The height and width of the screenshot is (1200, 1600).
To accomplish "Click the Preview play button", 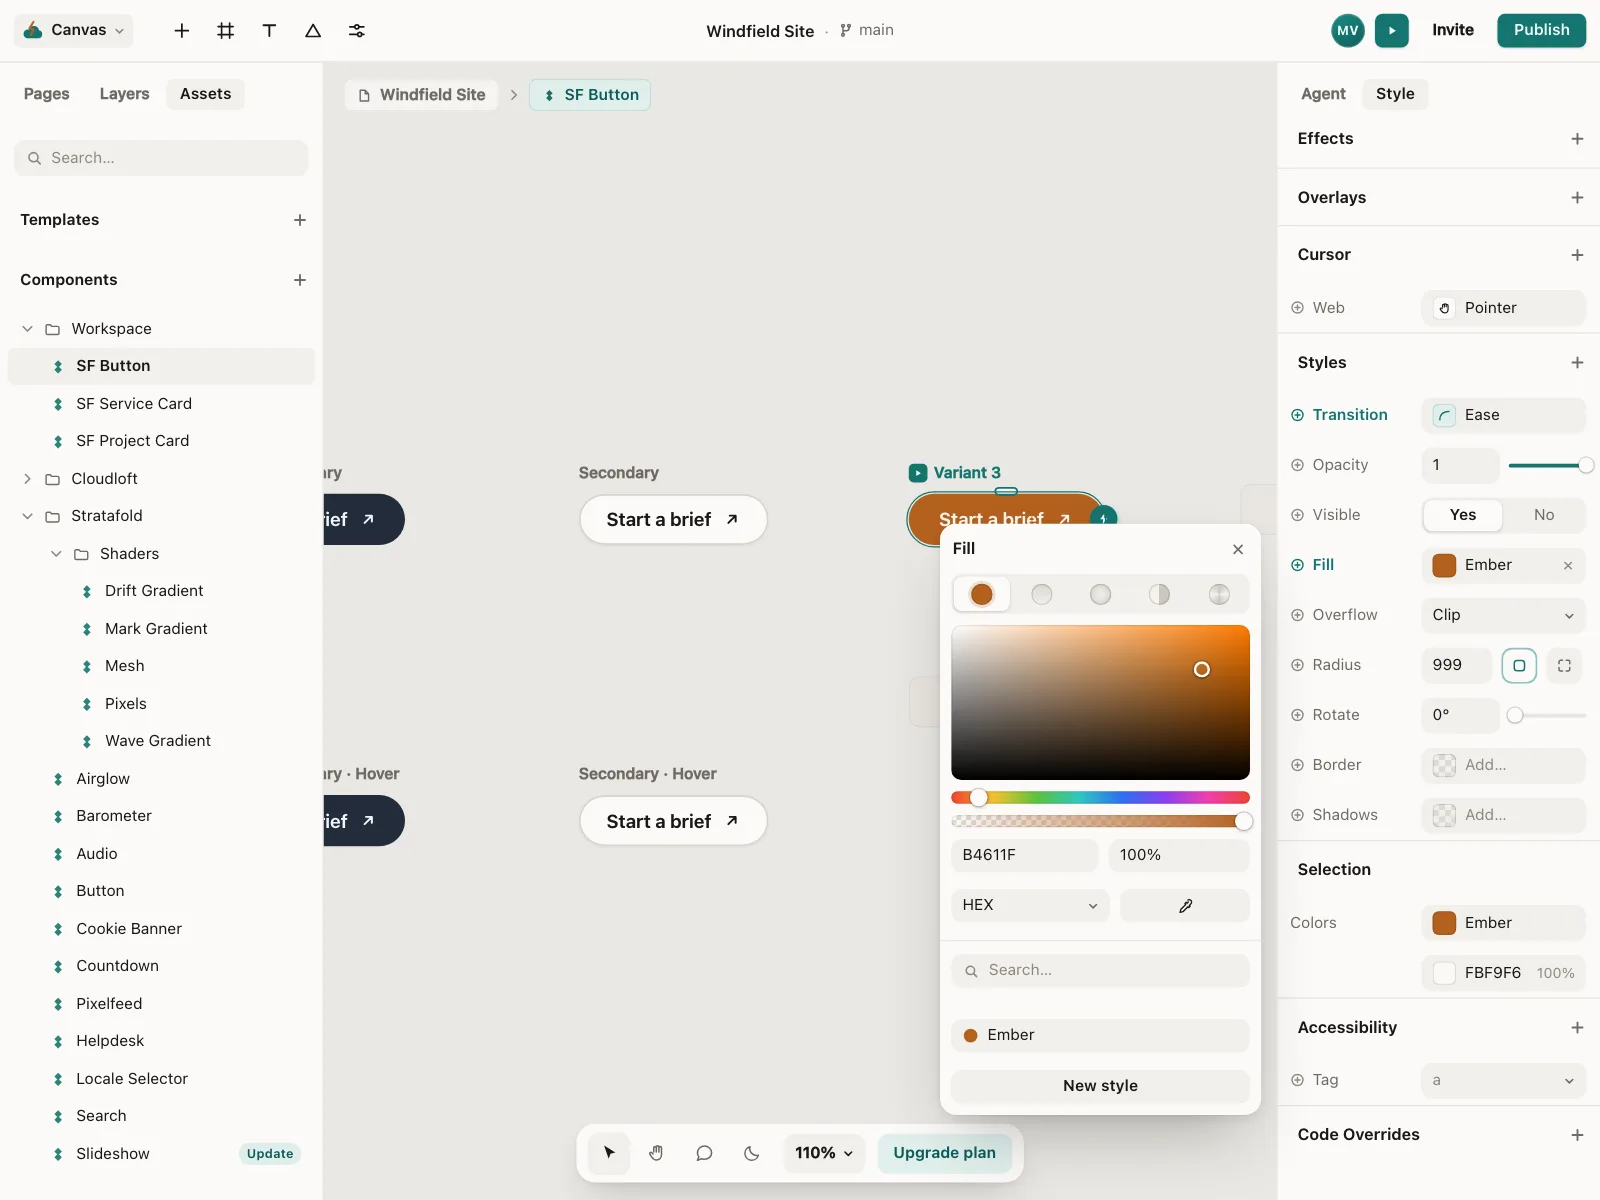I will pyautogui.click(x=1392, y=30).
